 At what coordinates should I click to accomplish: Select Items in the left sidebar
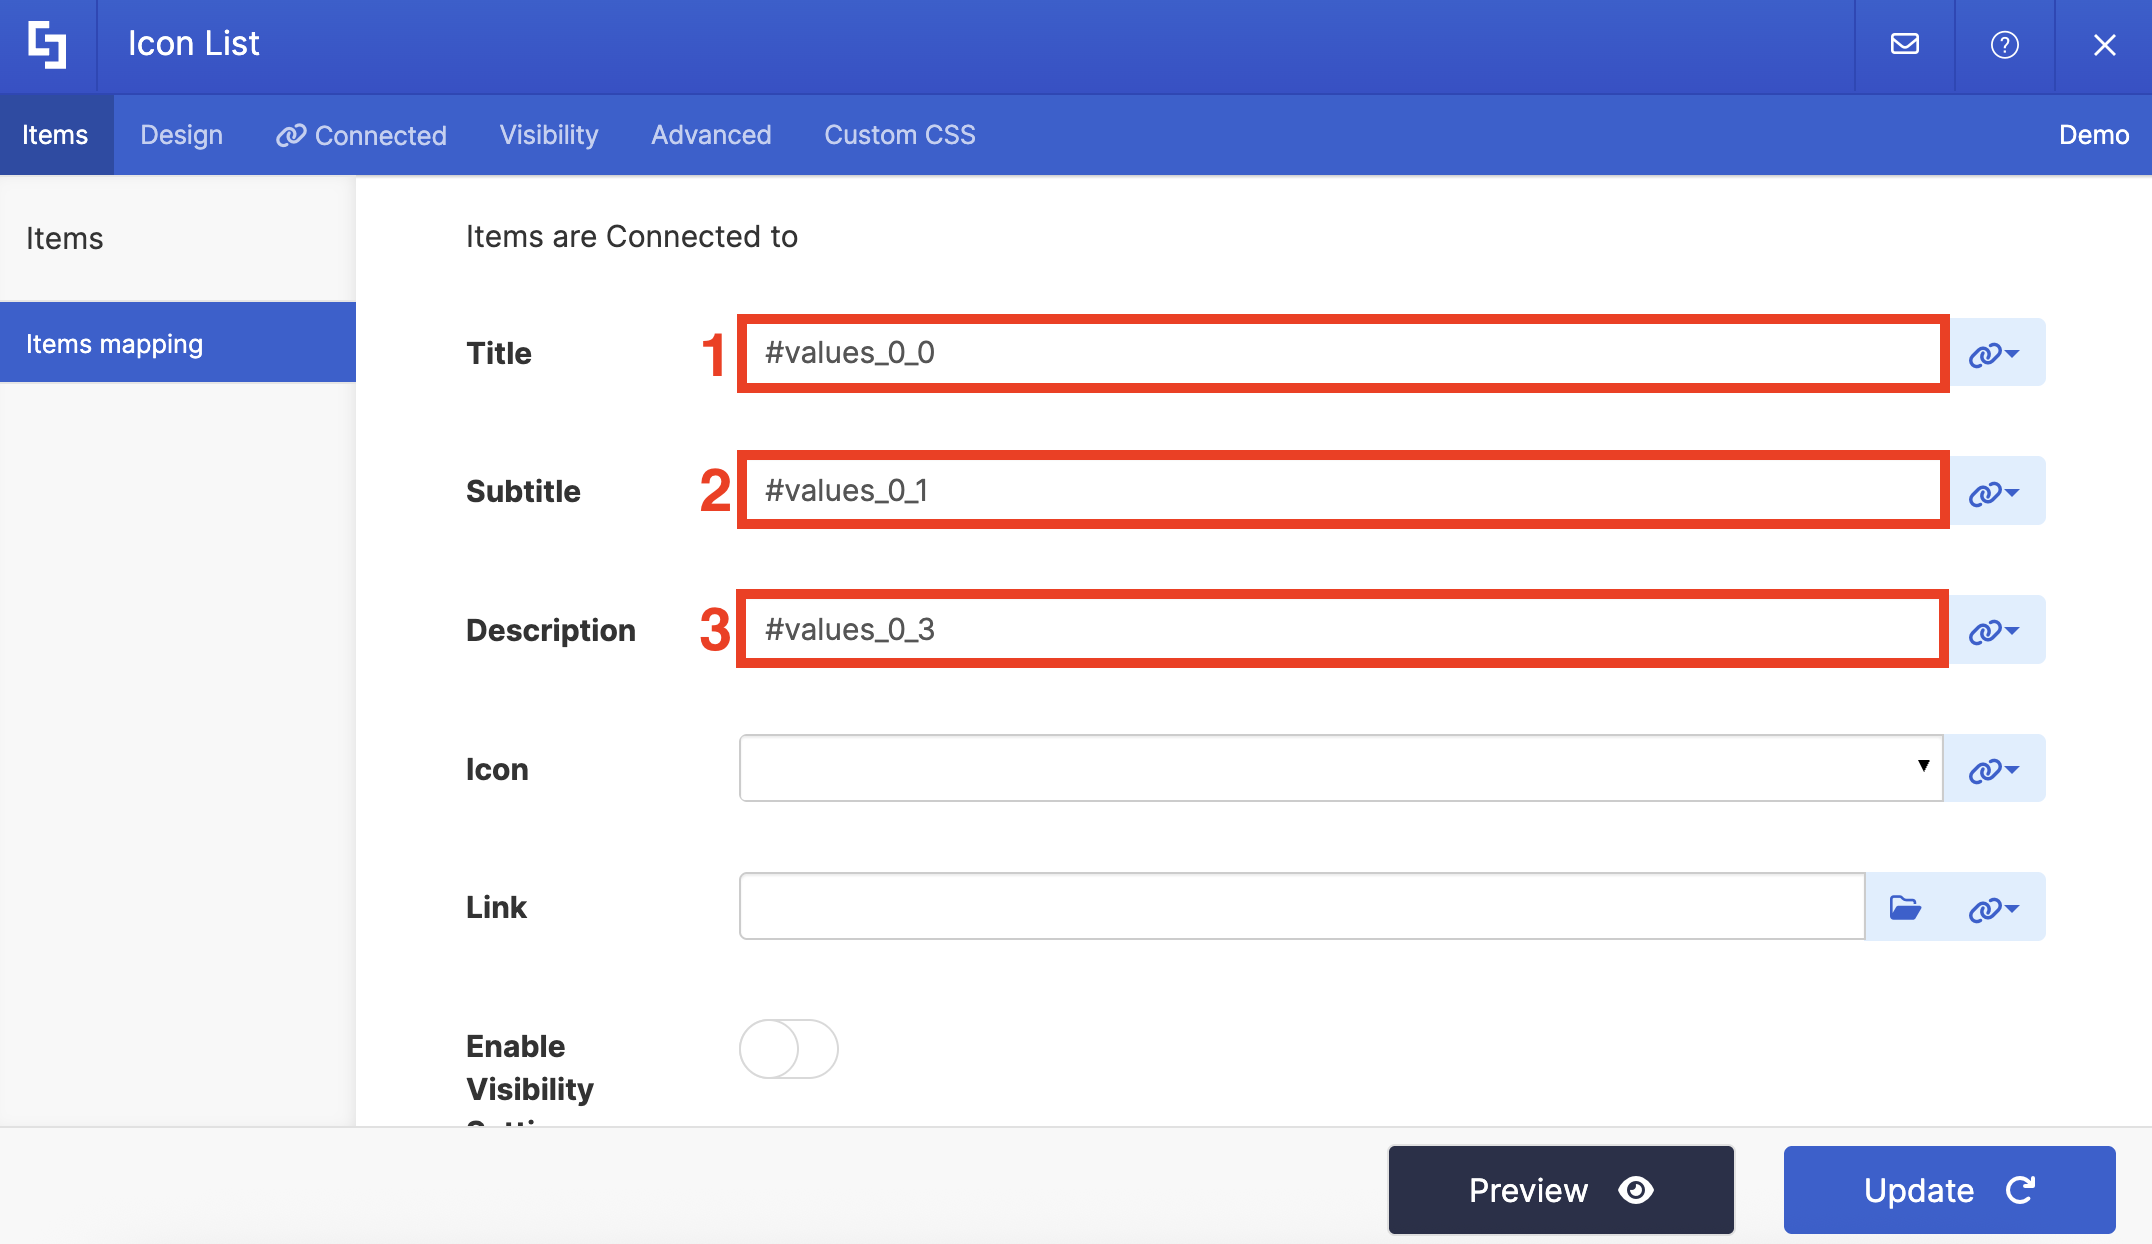pos(64,238)
